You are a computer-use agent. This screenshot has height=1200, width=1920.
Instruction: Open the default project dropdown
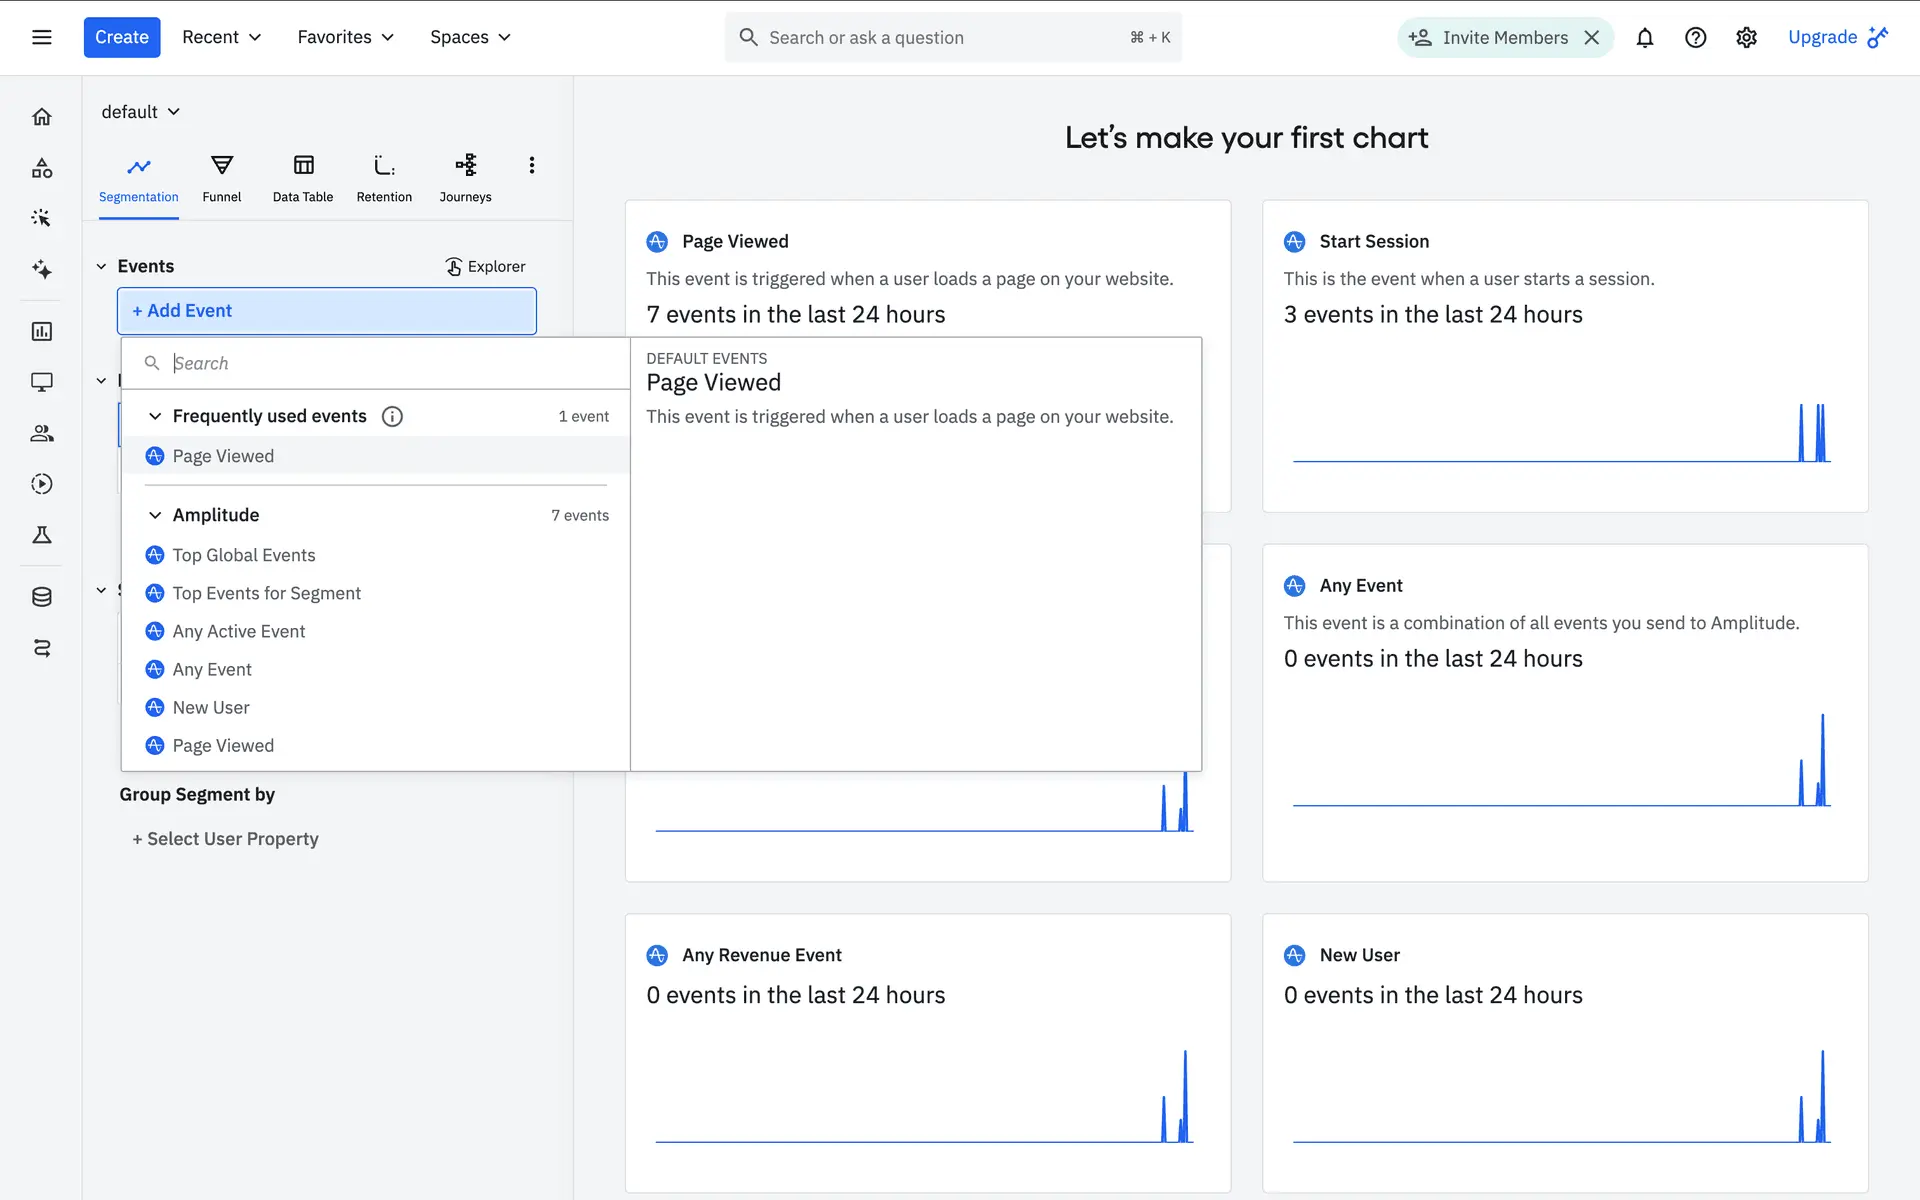coord(140,112)
